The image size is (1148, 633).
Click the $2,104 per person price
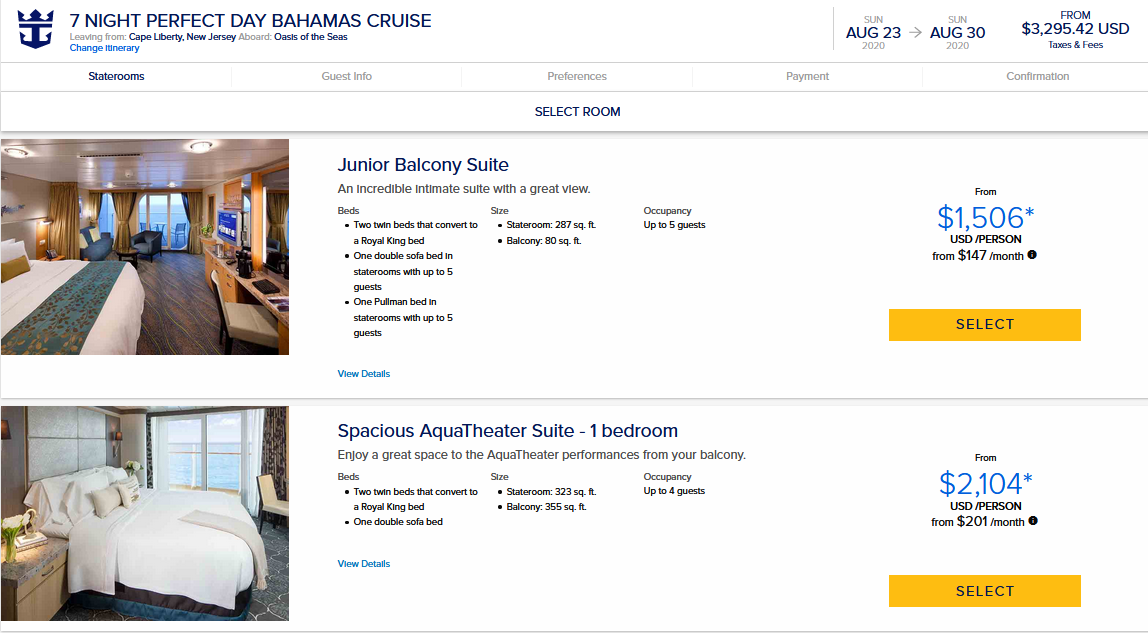[x=985, y=484]
